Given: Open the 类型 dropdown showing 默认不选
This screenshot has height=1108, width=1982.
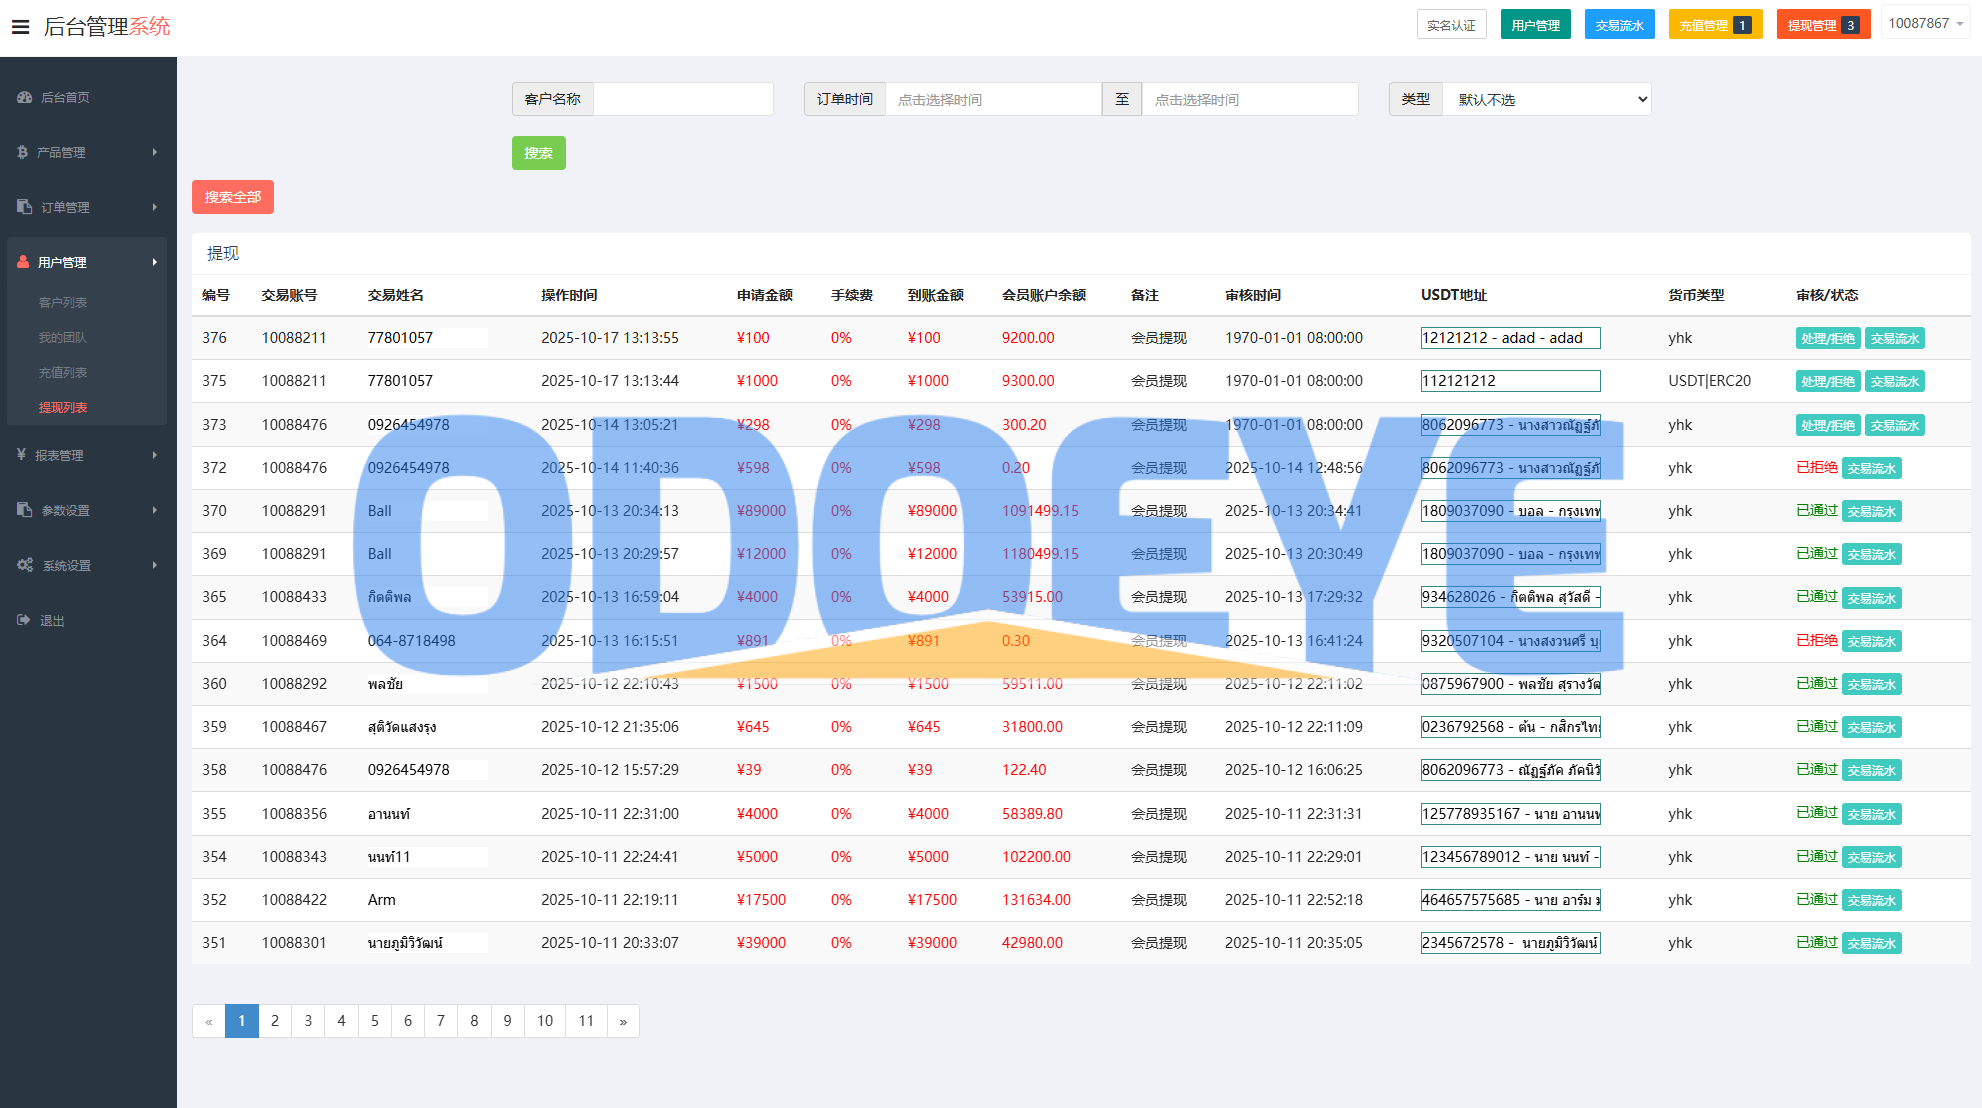Looking at the screenshot, I should point(1546,99).
